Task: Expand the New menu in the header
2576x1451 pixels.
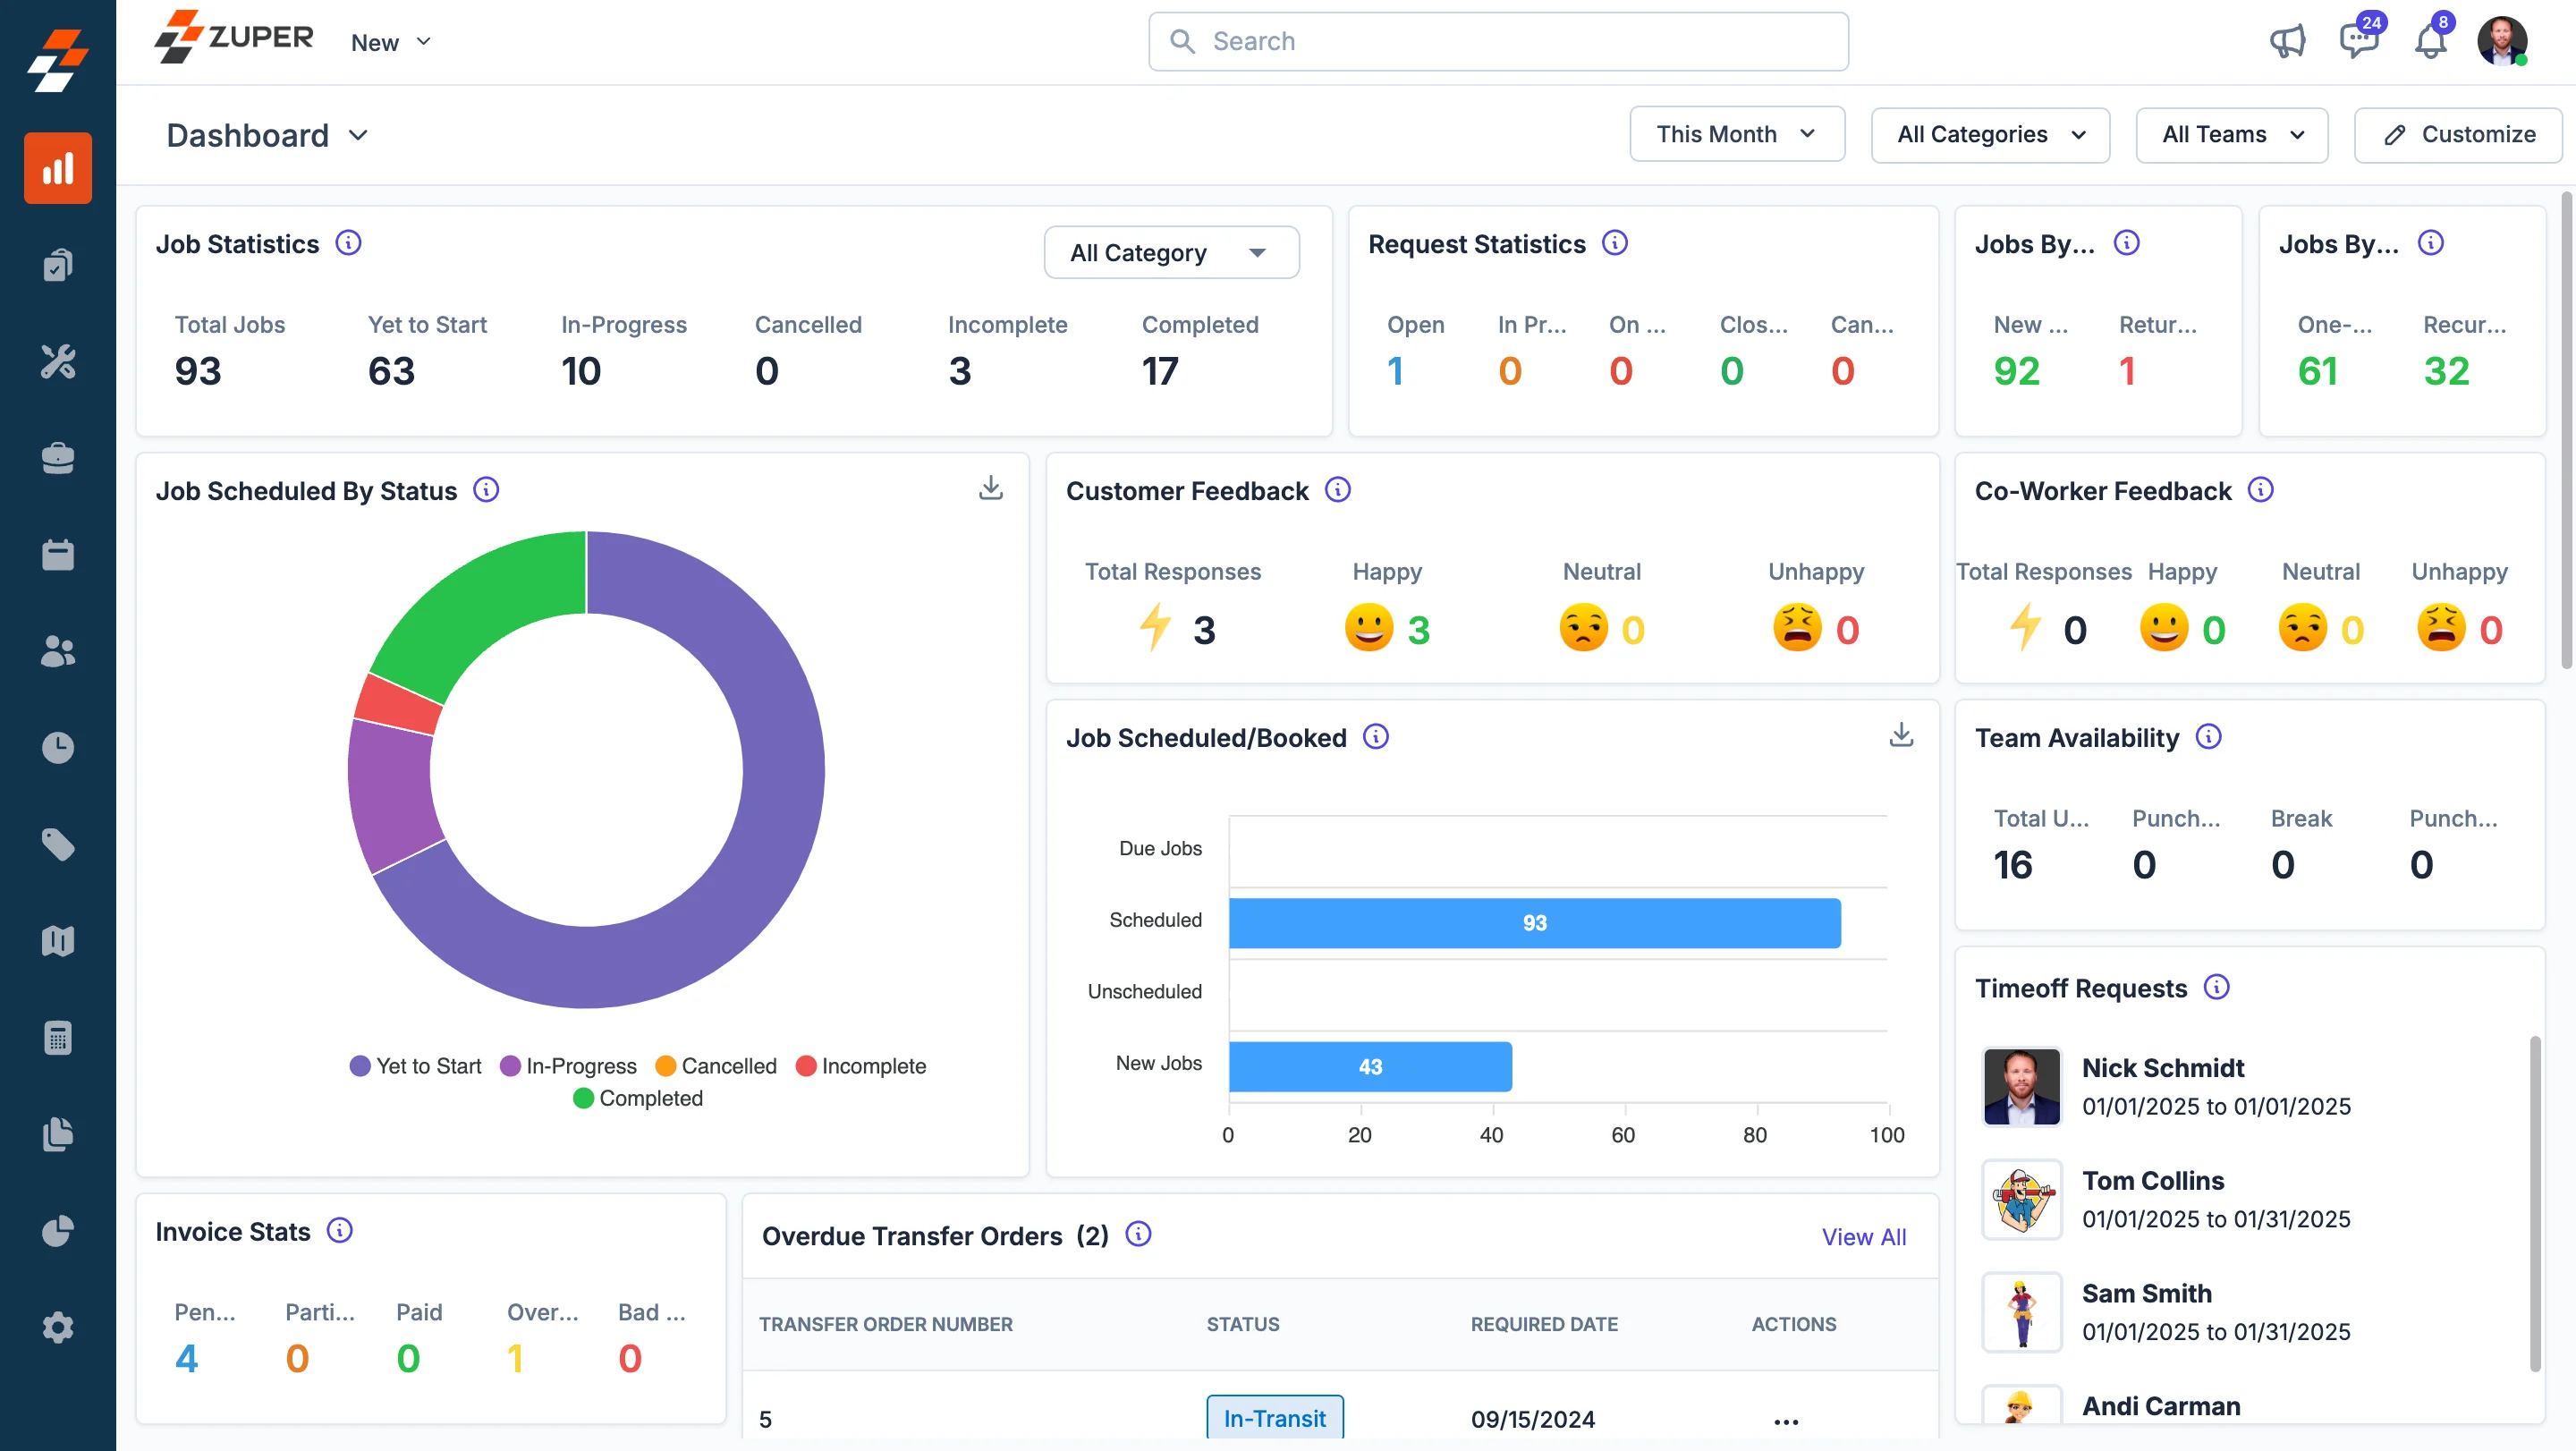Action: [390, 42]
